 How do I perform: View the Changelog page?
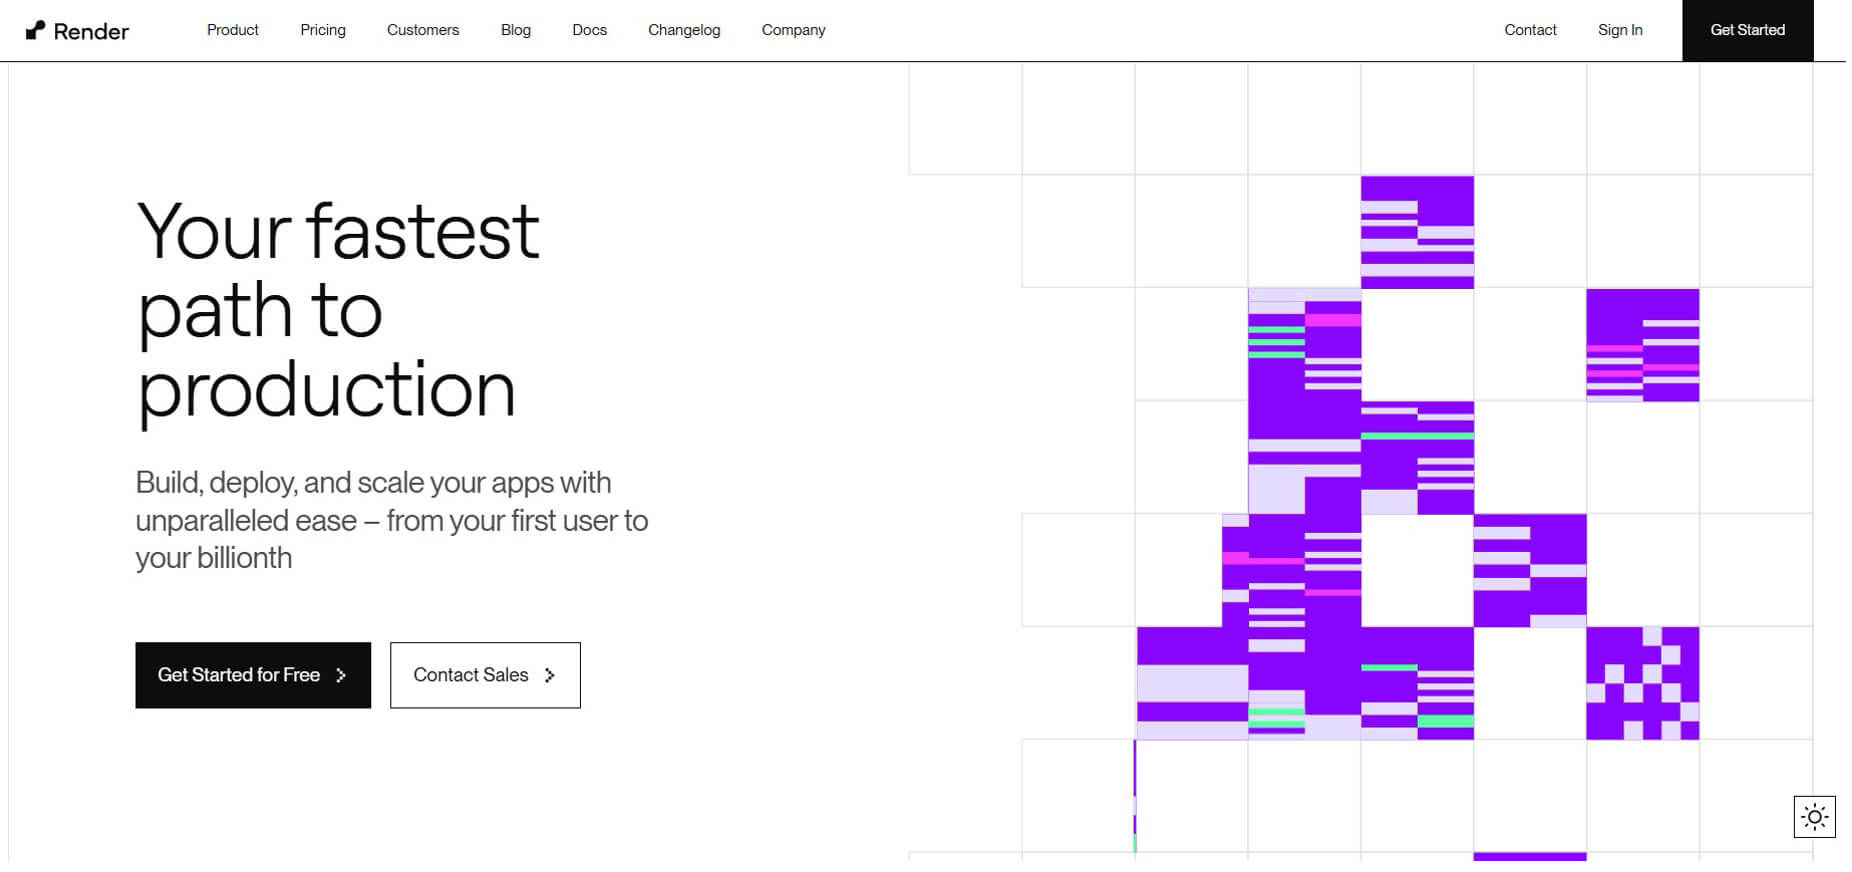[684, 30]
